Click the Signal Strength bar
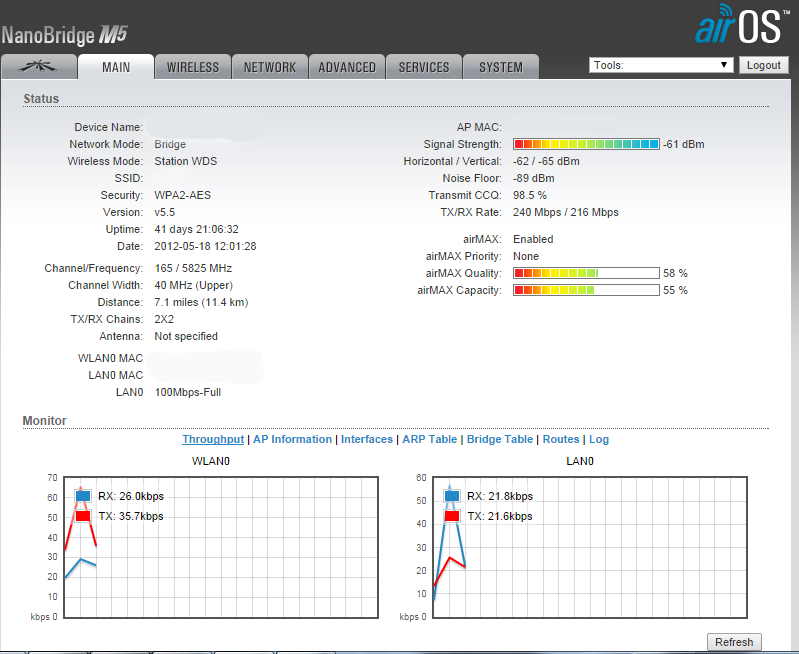 tap(586, 144)
